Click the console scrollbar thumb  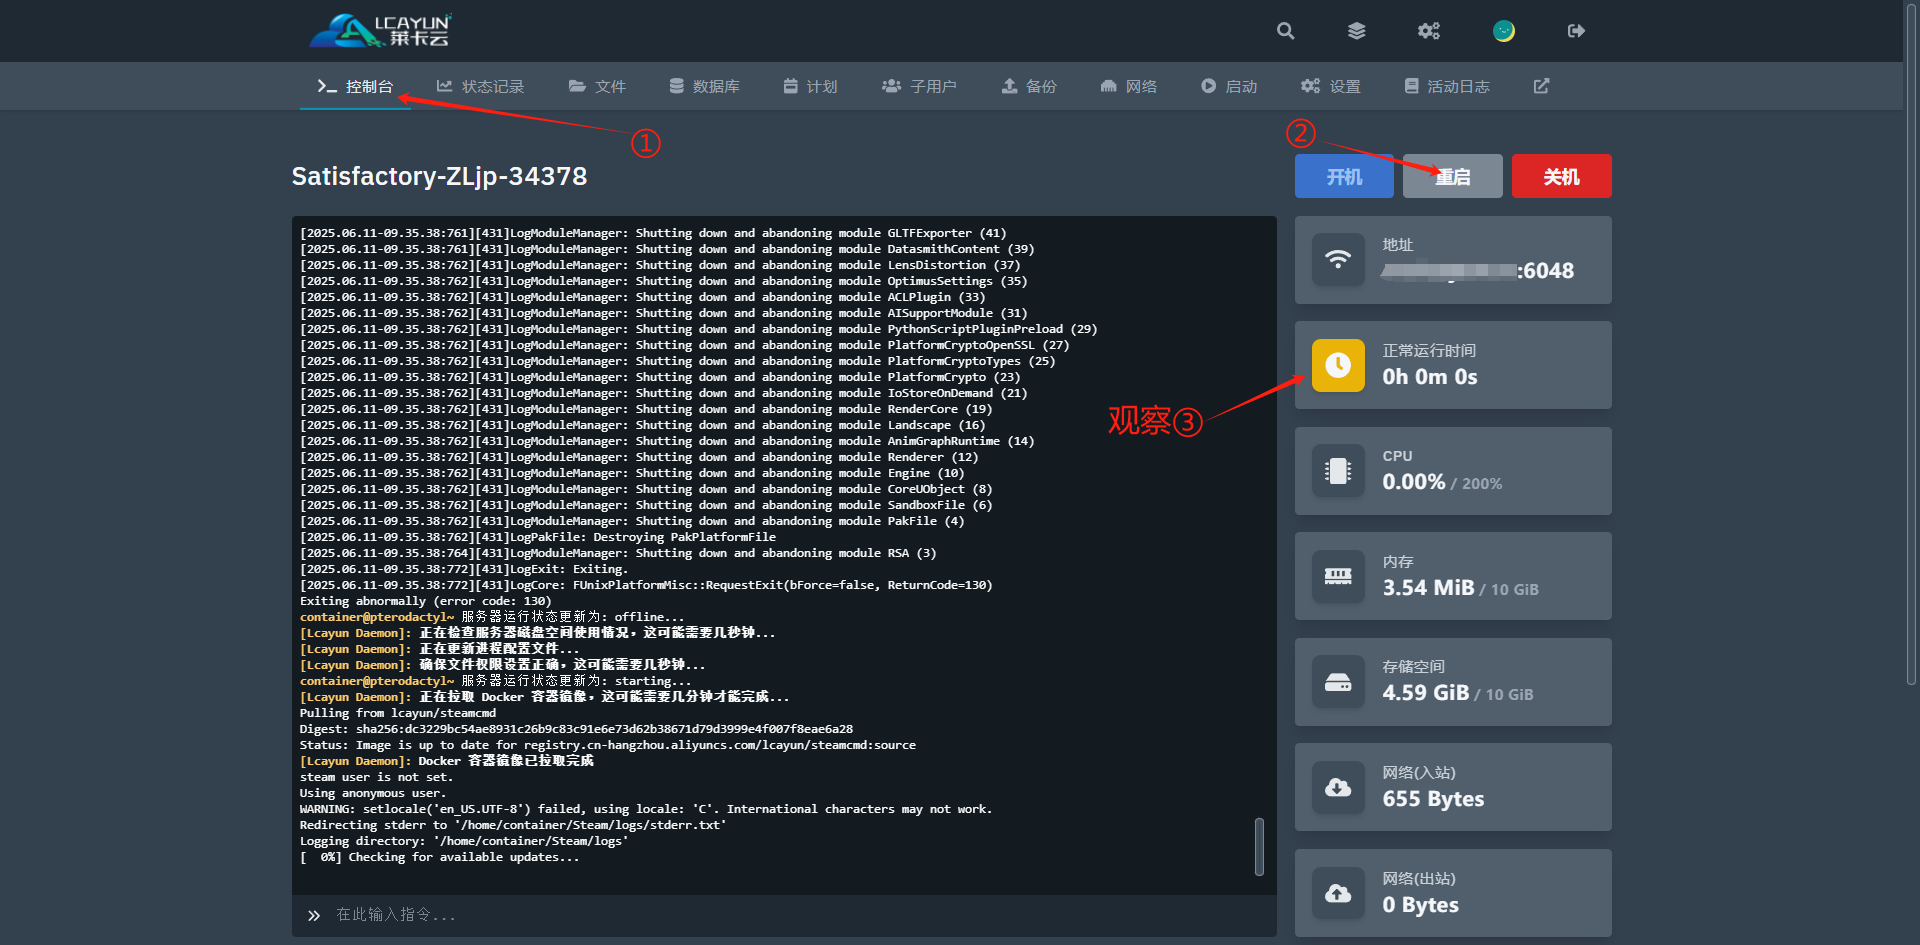coord(1259,847)
